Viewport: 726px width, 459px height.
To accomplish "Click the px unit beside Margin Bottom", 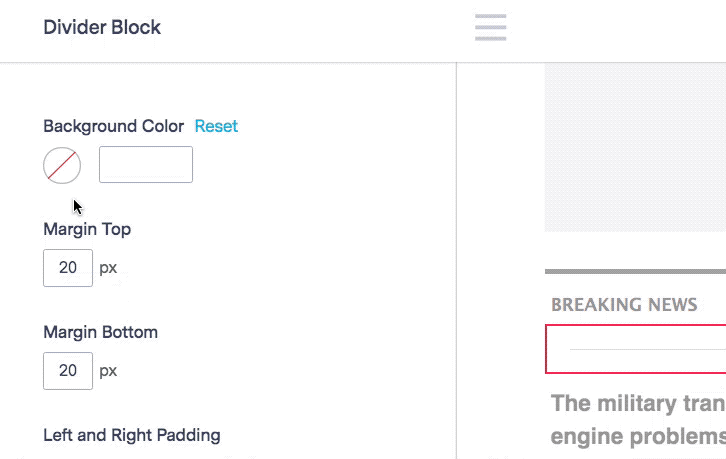I will (x=108, y=371).
